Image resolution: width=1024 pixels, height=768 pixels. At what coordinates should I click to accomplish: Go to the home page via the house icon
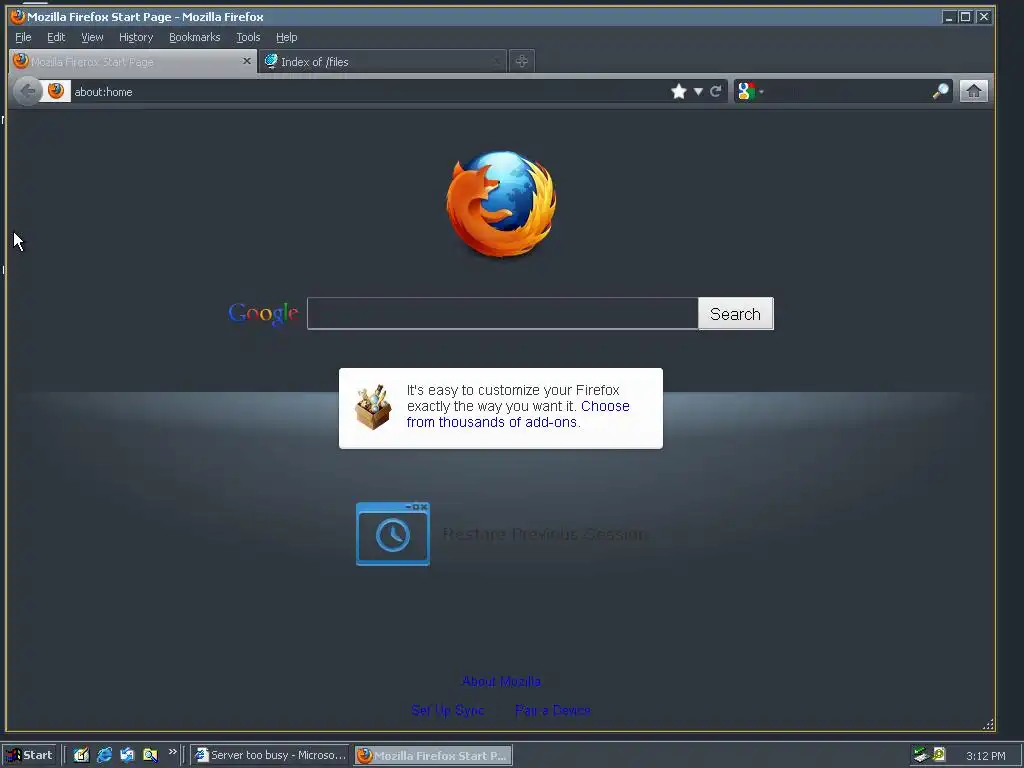[x=974, y=91]
